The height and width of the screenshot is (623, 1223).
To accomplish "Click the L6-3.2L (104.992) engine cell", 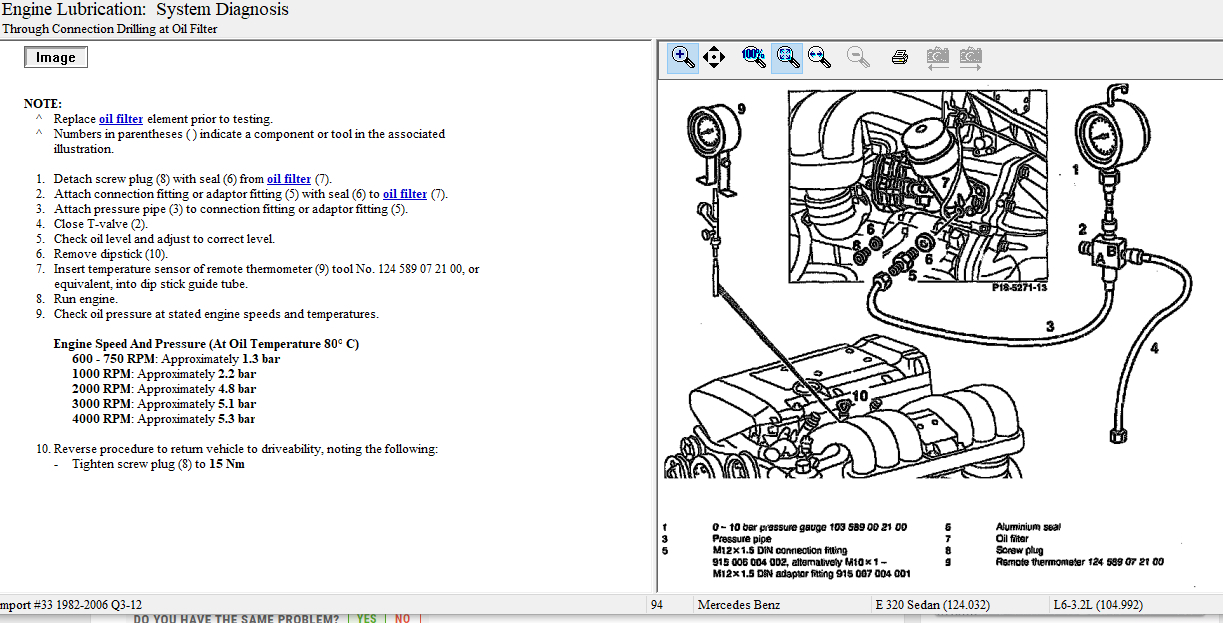I will pyautogui.click(x=1097, y=605).
